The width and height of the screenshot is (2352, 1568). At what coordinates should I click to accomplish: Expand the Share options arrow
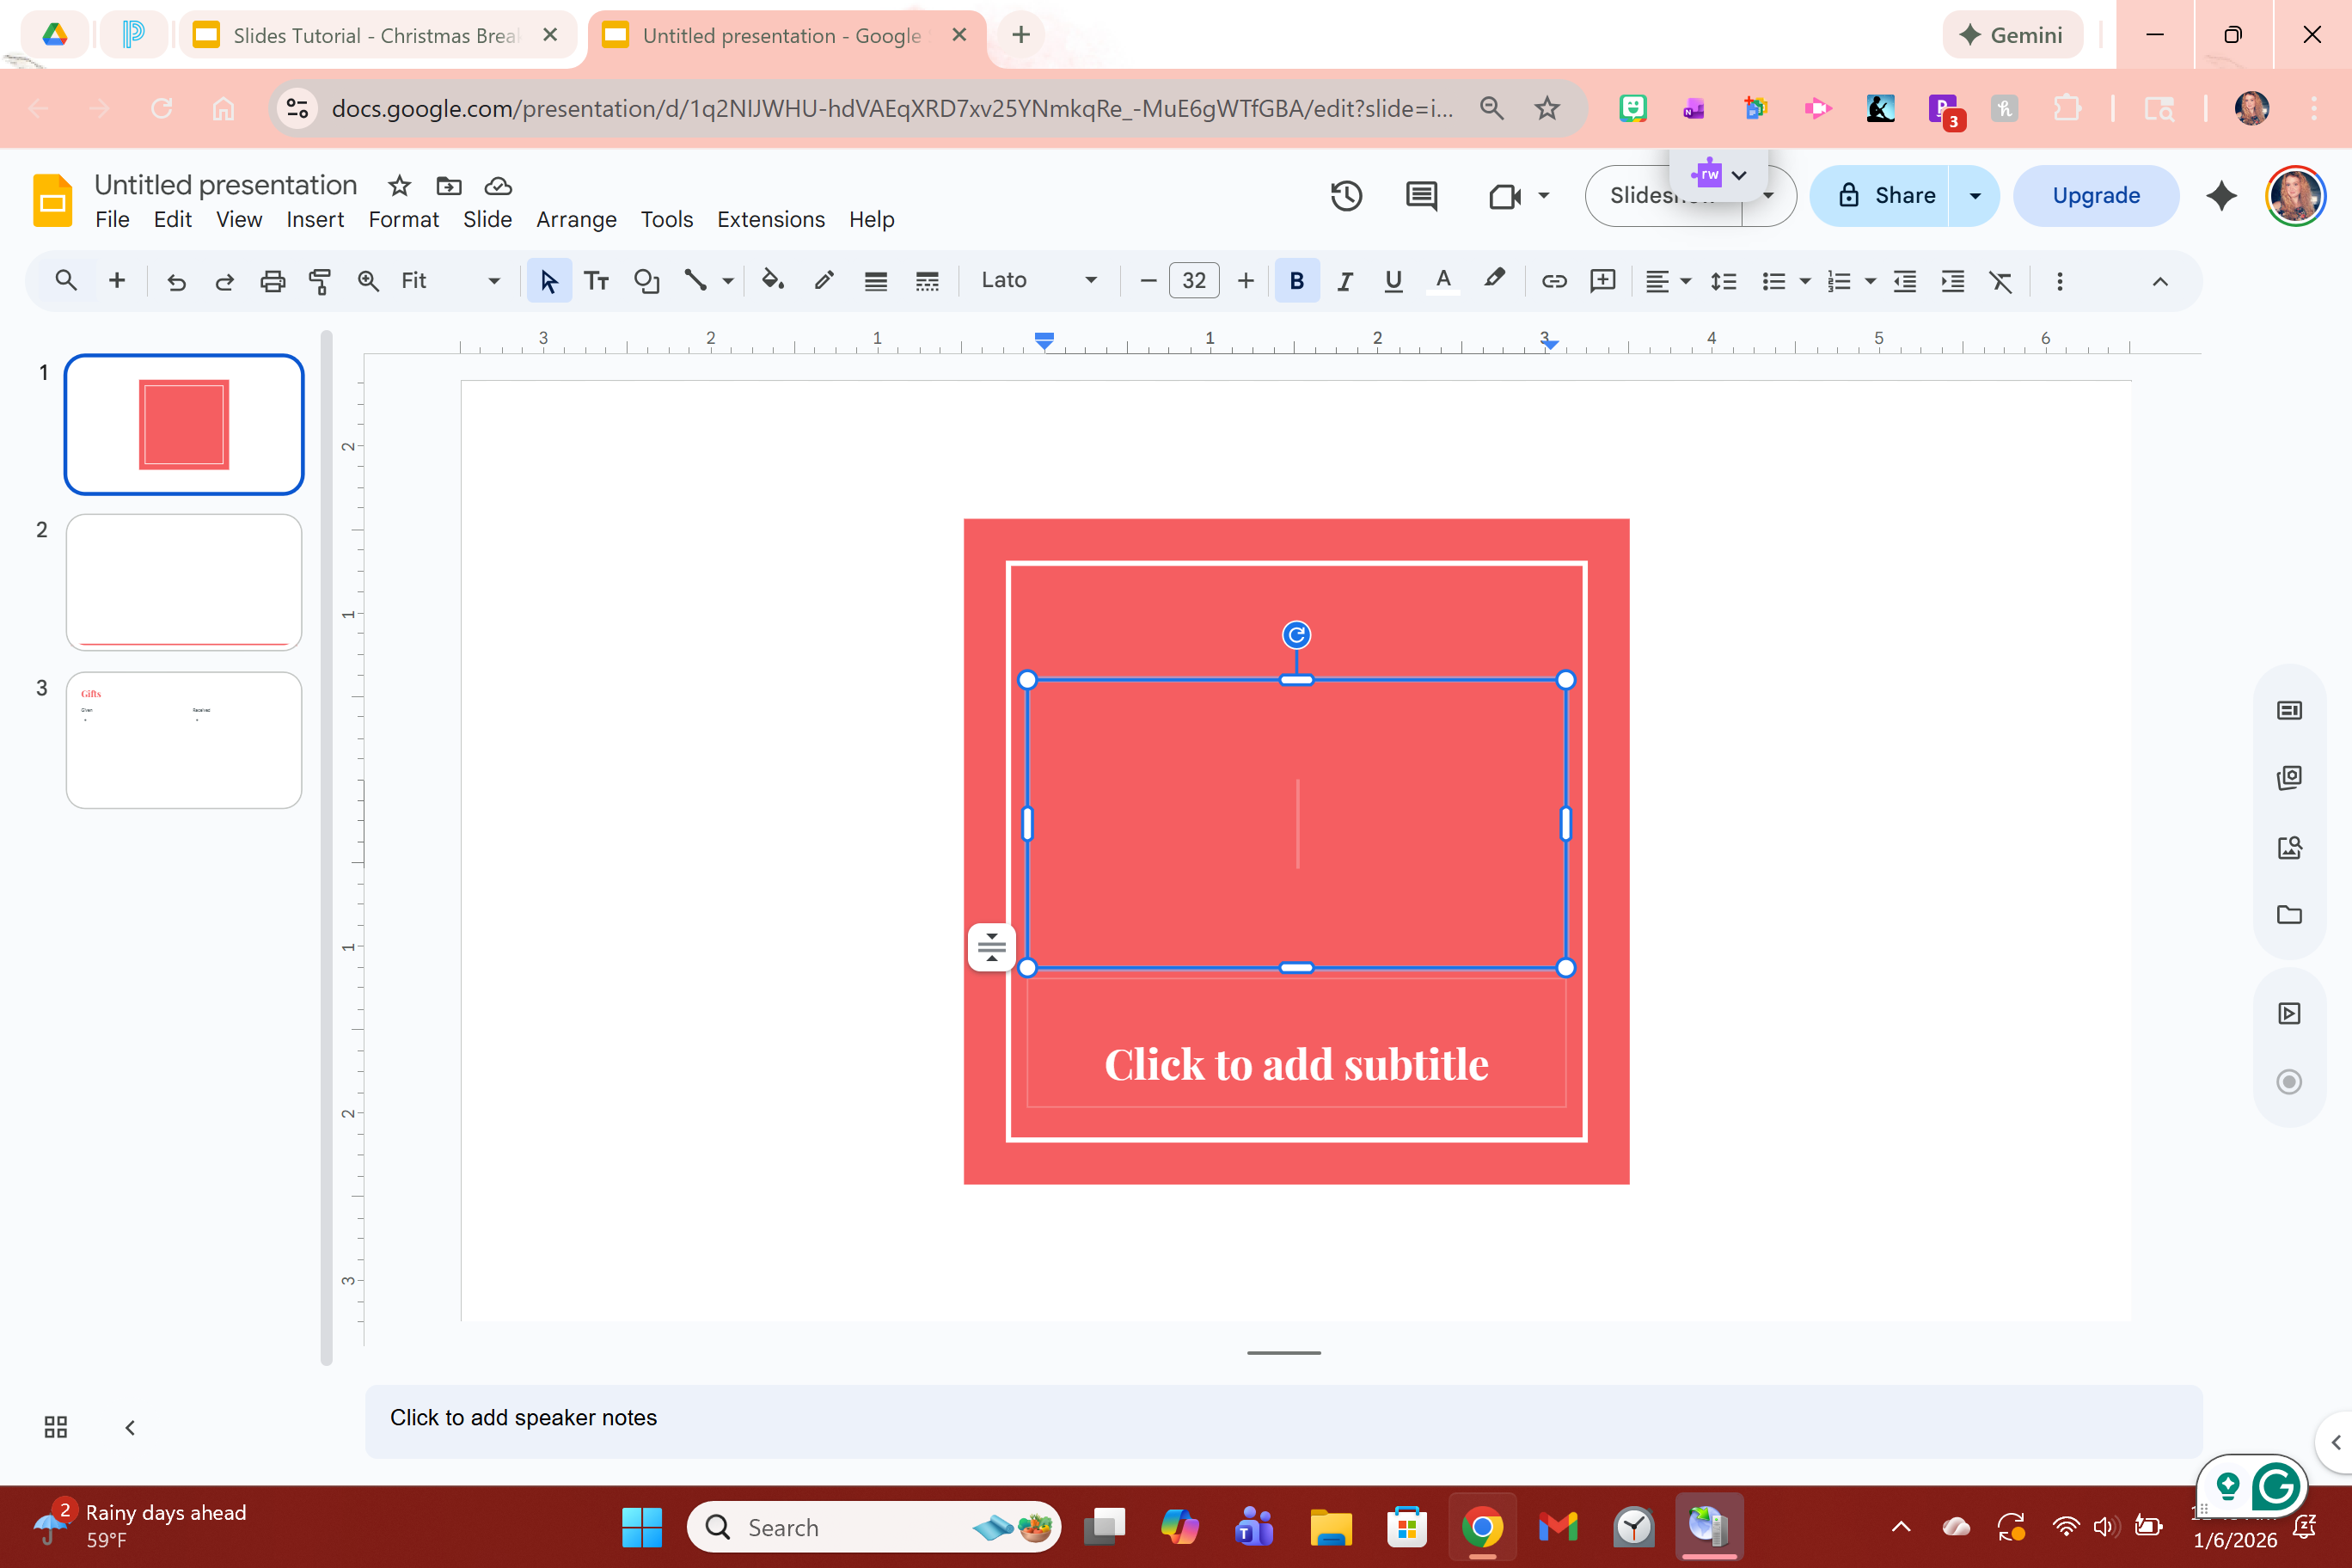point(1975,196)
